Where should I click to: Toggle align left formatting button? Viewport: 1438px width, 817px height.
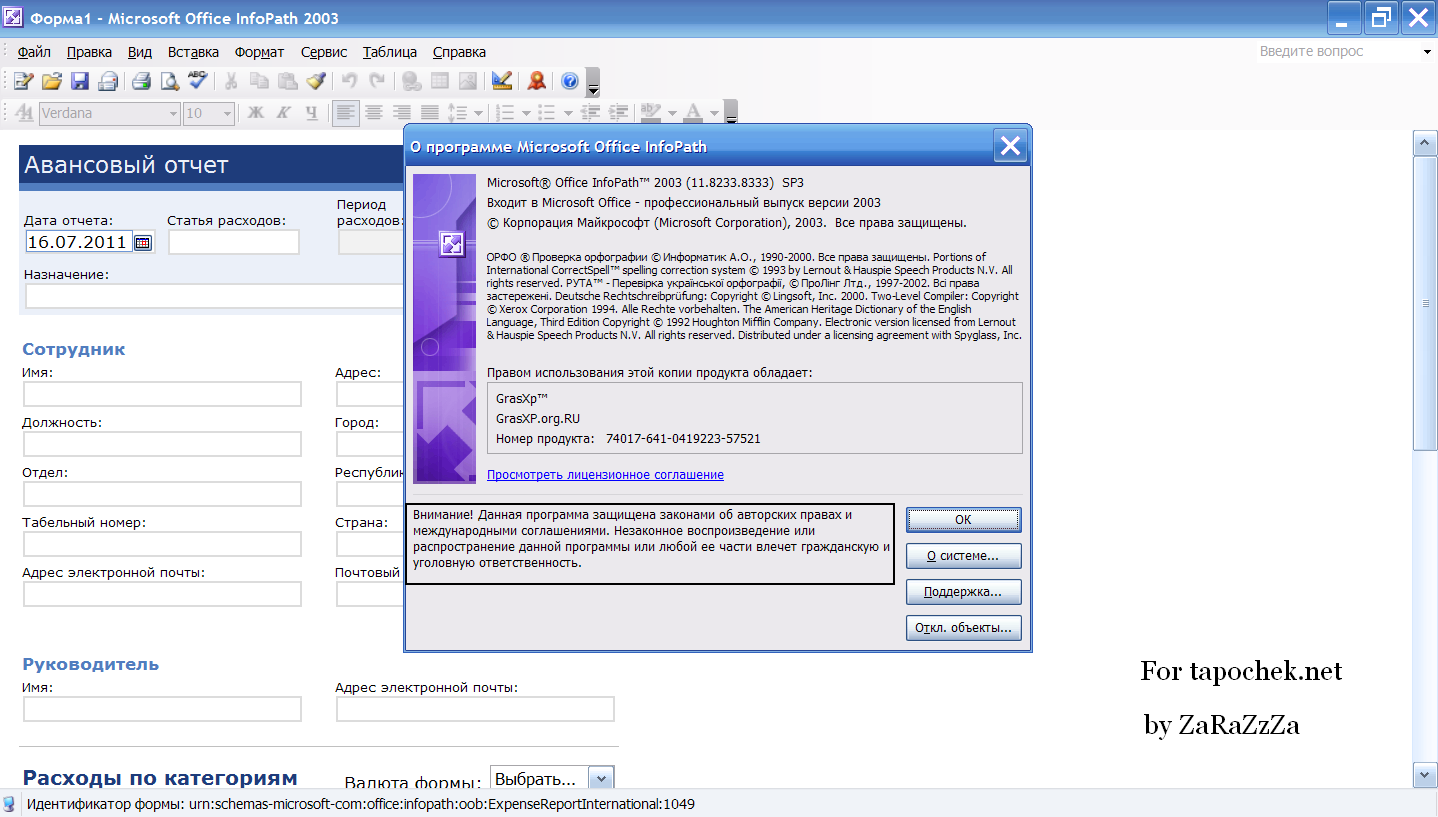point(346,113)
